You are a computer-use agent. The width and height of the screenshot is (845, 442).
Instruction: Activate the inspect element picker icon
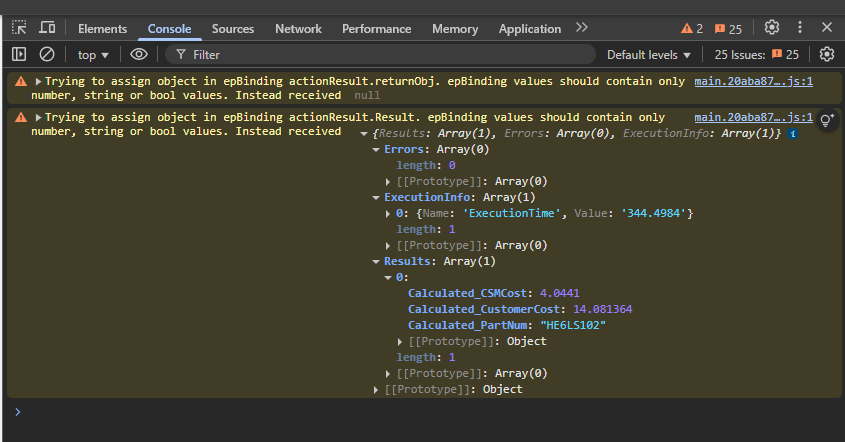point(19,27)
